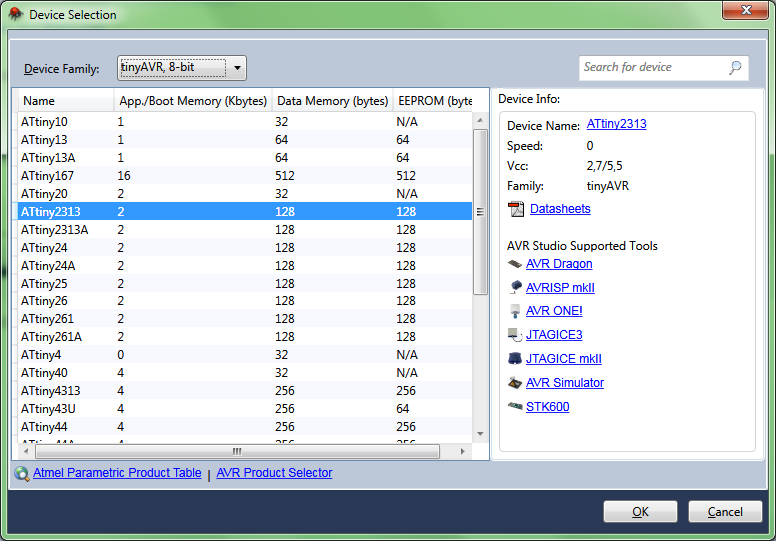Select the ATtiny13 row

245,140
